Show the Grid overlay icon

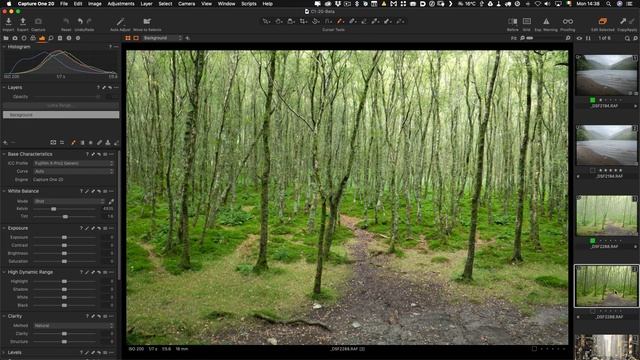(527, 22)
